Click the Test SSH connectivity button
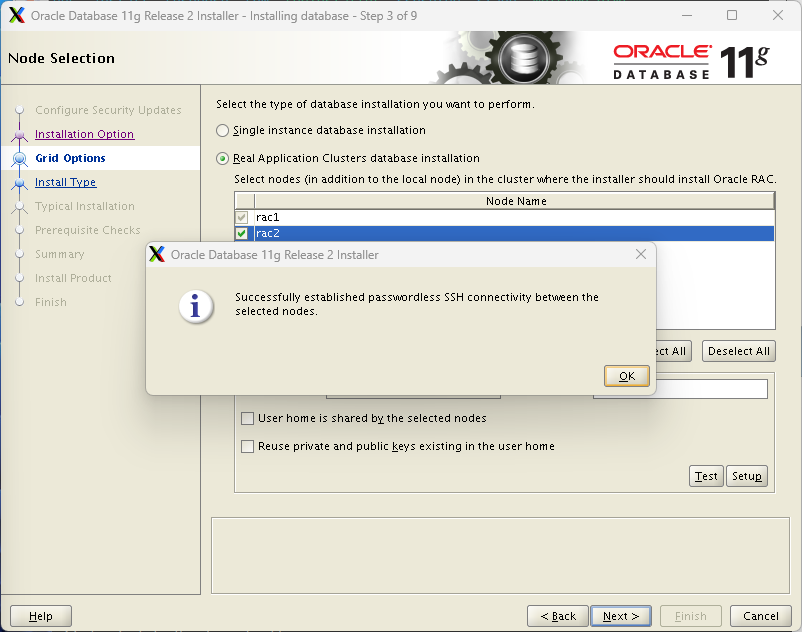802x632 pixels. click(x=706, y=476)
